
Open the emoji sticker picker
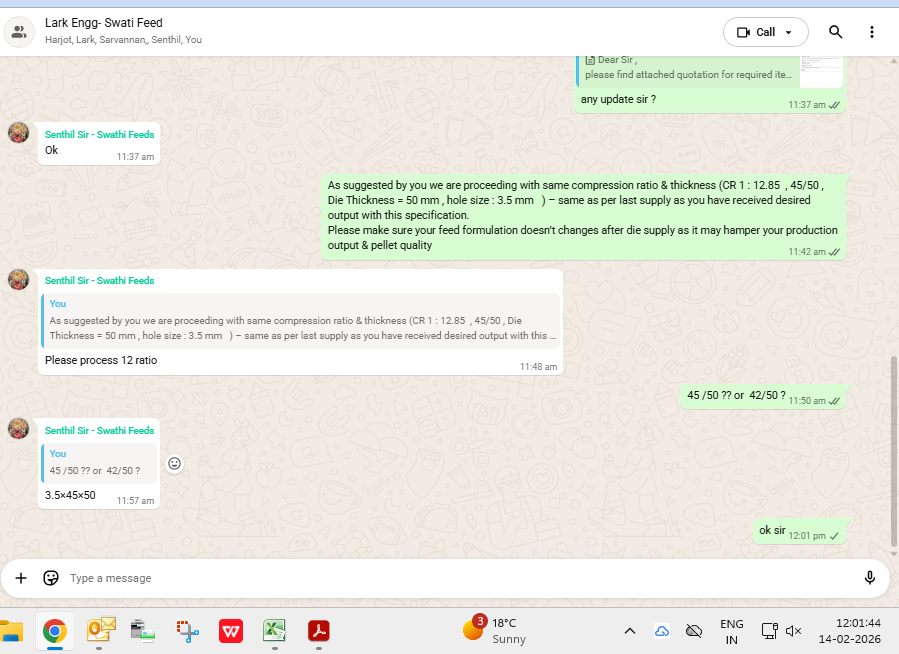pos(51,578)
